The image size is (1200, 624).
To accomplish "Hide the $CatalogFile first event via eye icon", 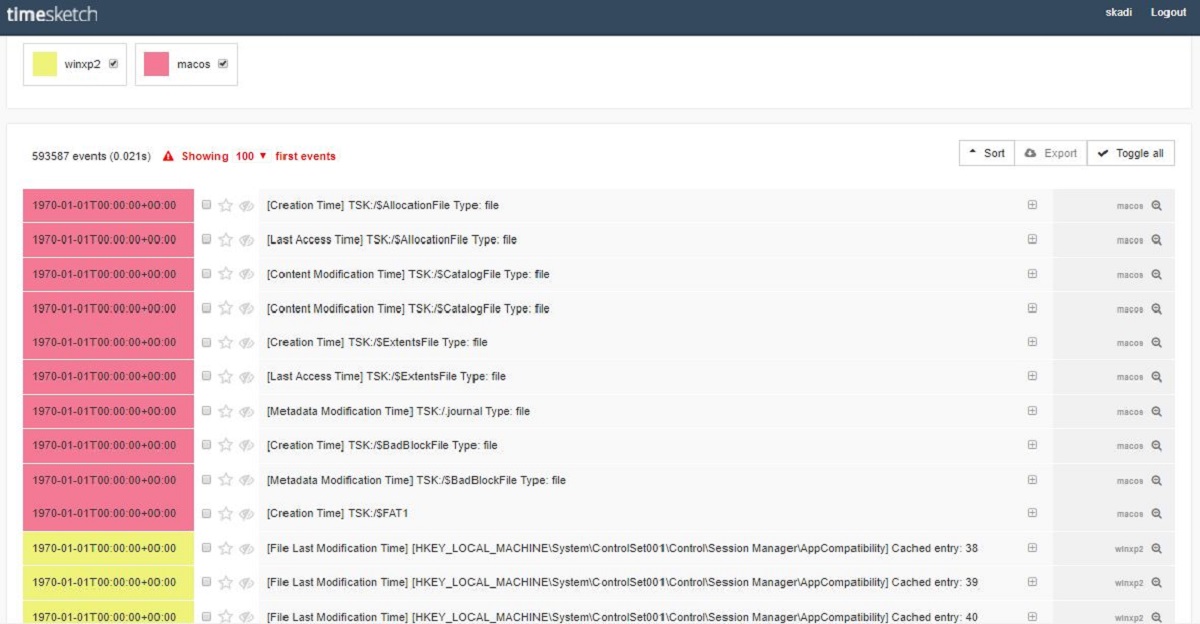I will [x=246, y=274].
